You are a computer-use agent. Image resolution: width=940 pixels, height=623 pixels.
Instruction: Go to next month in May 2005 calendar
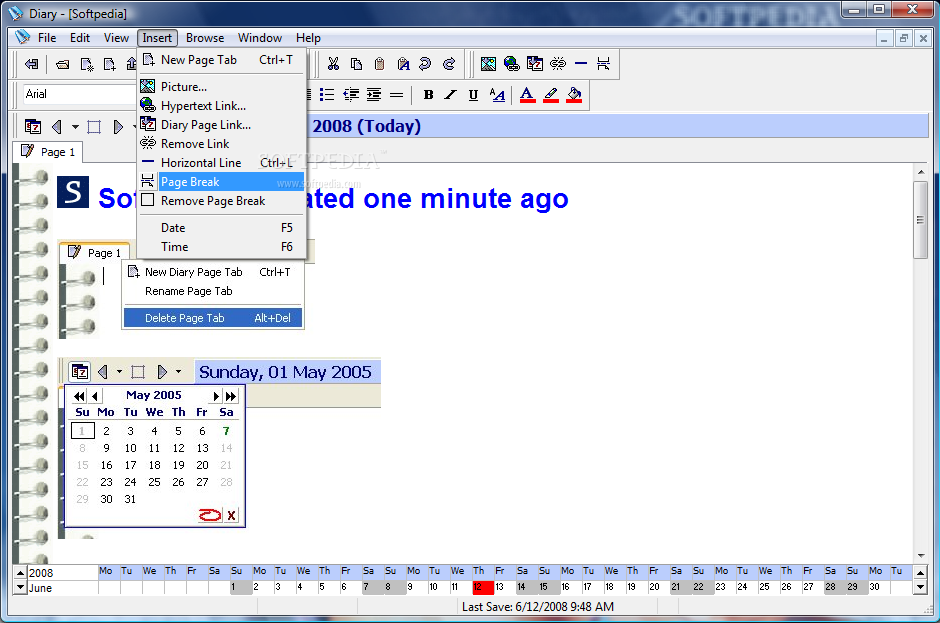(216, 396)
